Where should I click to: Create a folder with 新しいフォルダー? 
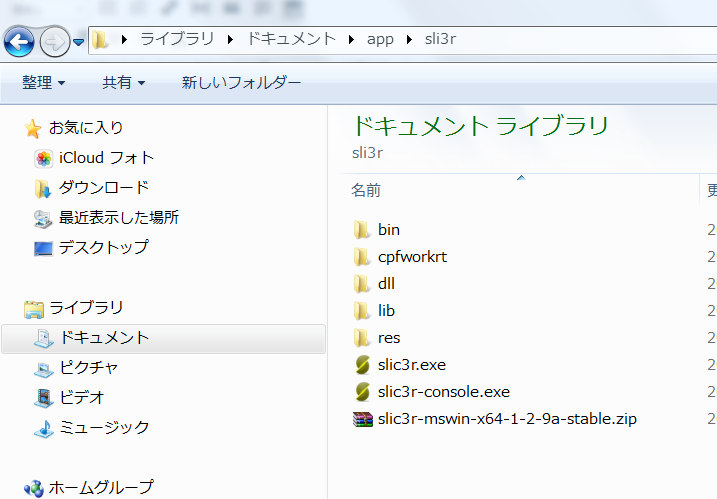click(241, 83)
